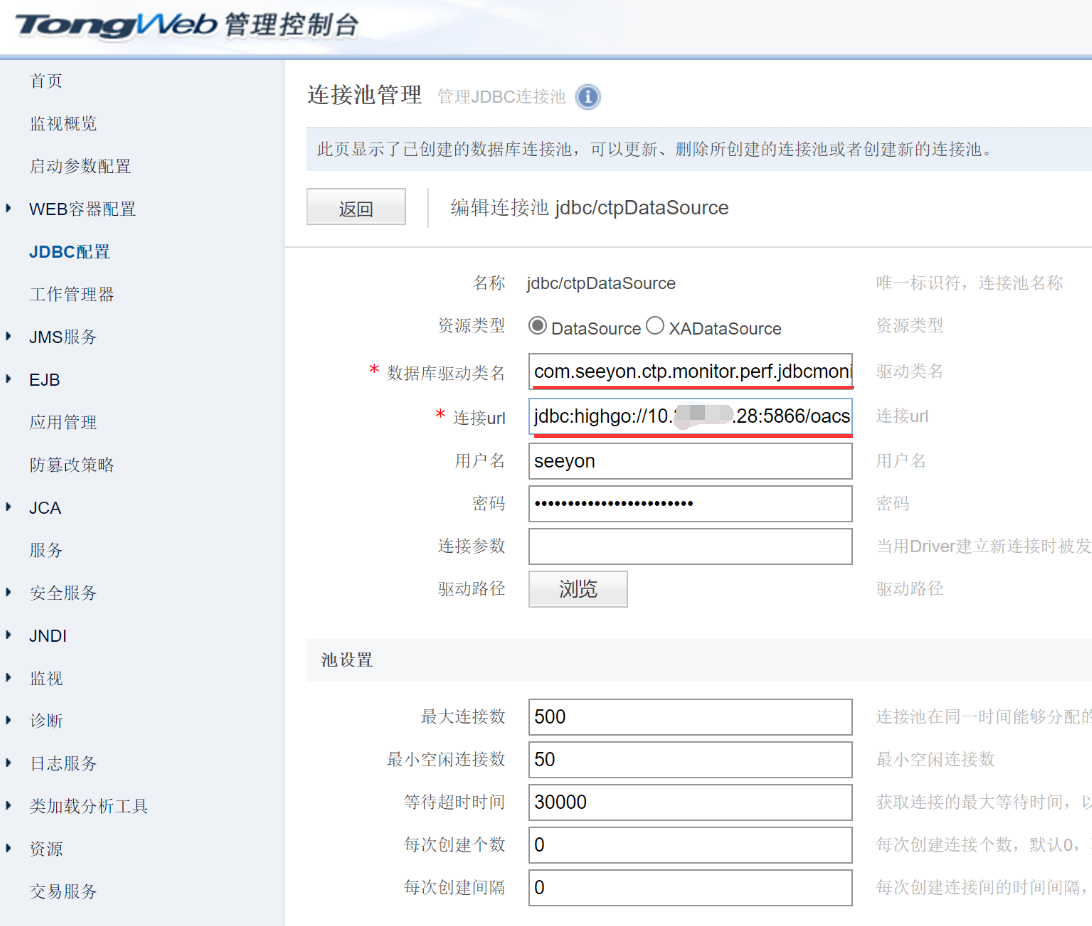
Task: Focus the 数据库驱动类名 input field
Action: pos(690,371)
